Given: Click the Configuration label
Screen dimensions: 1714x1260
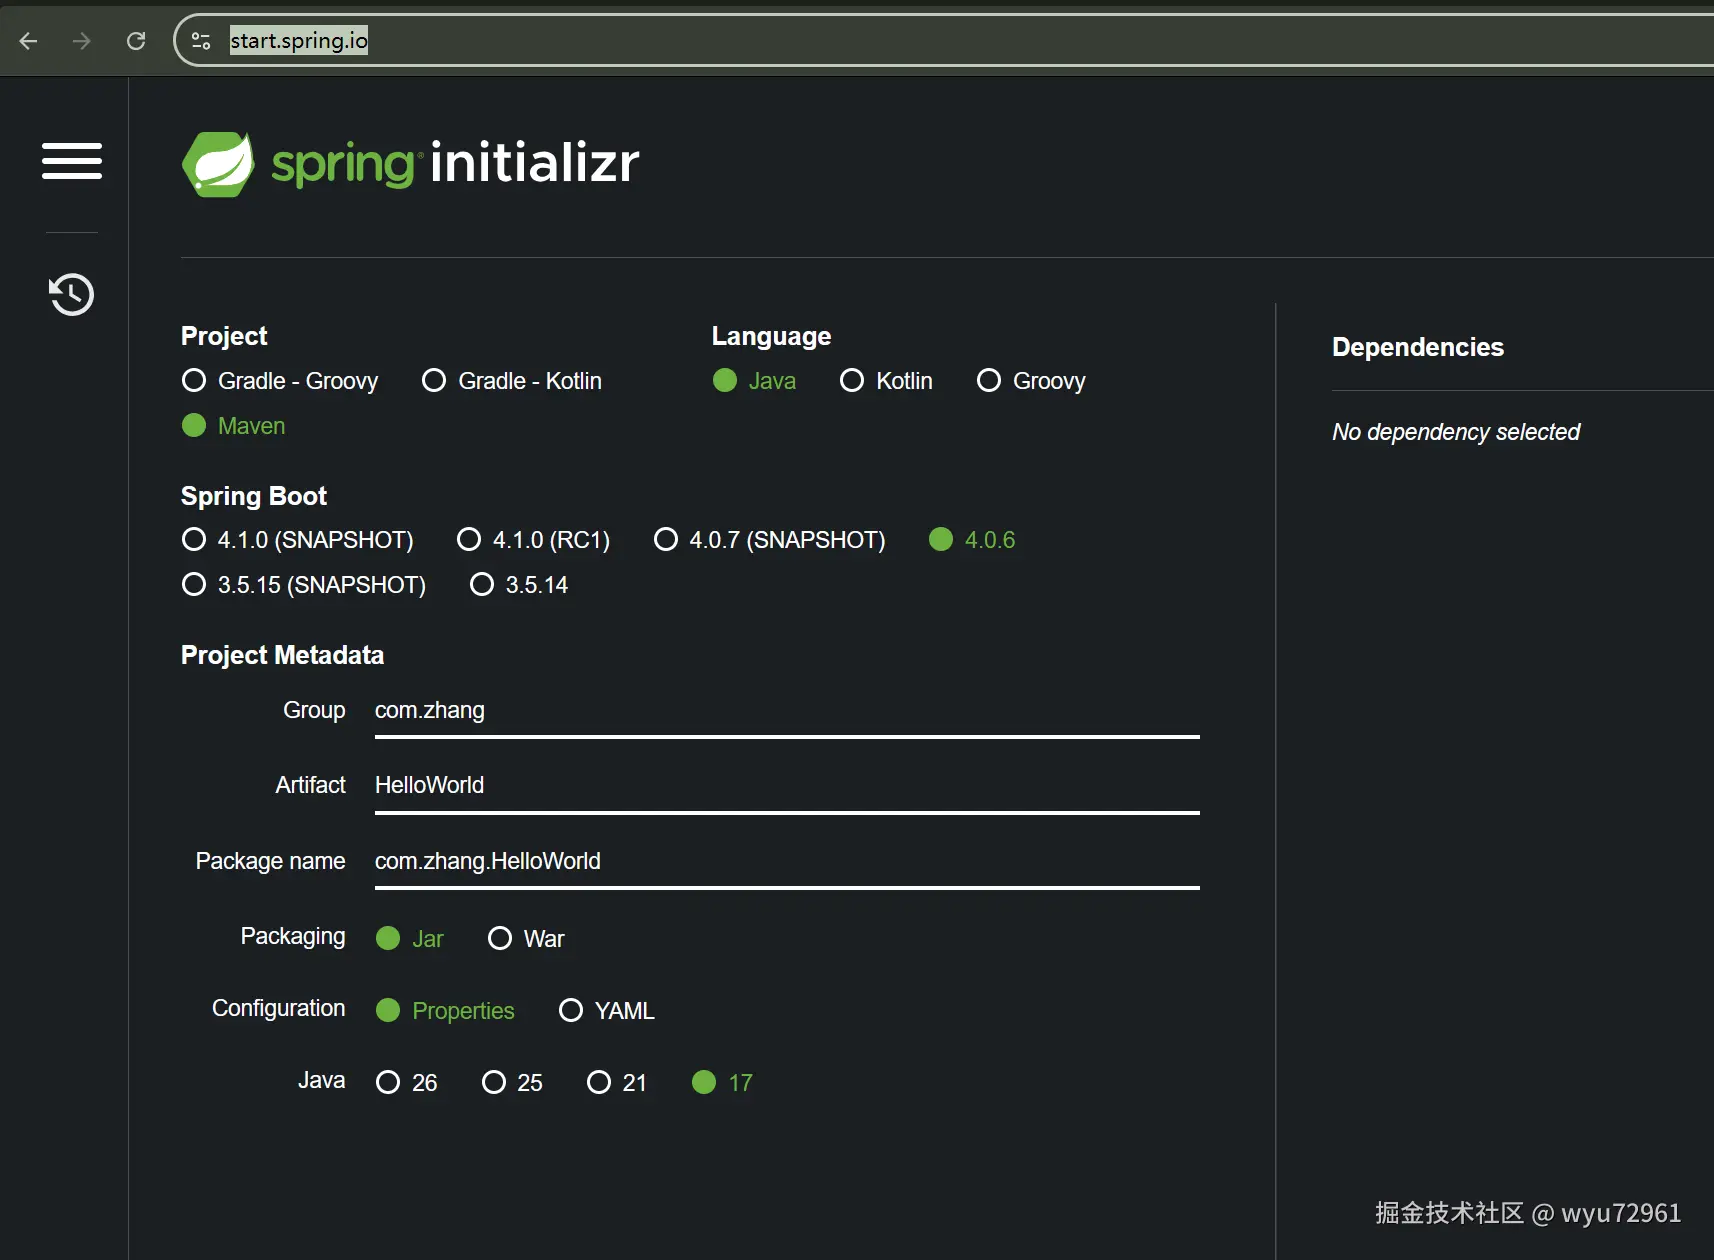Looking at the screenshot, I should tap(278, 1008).
